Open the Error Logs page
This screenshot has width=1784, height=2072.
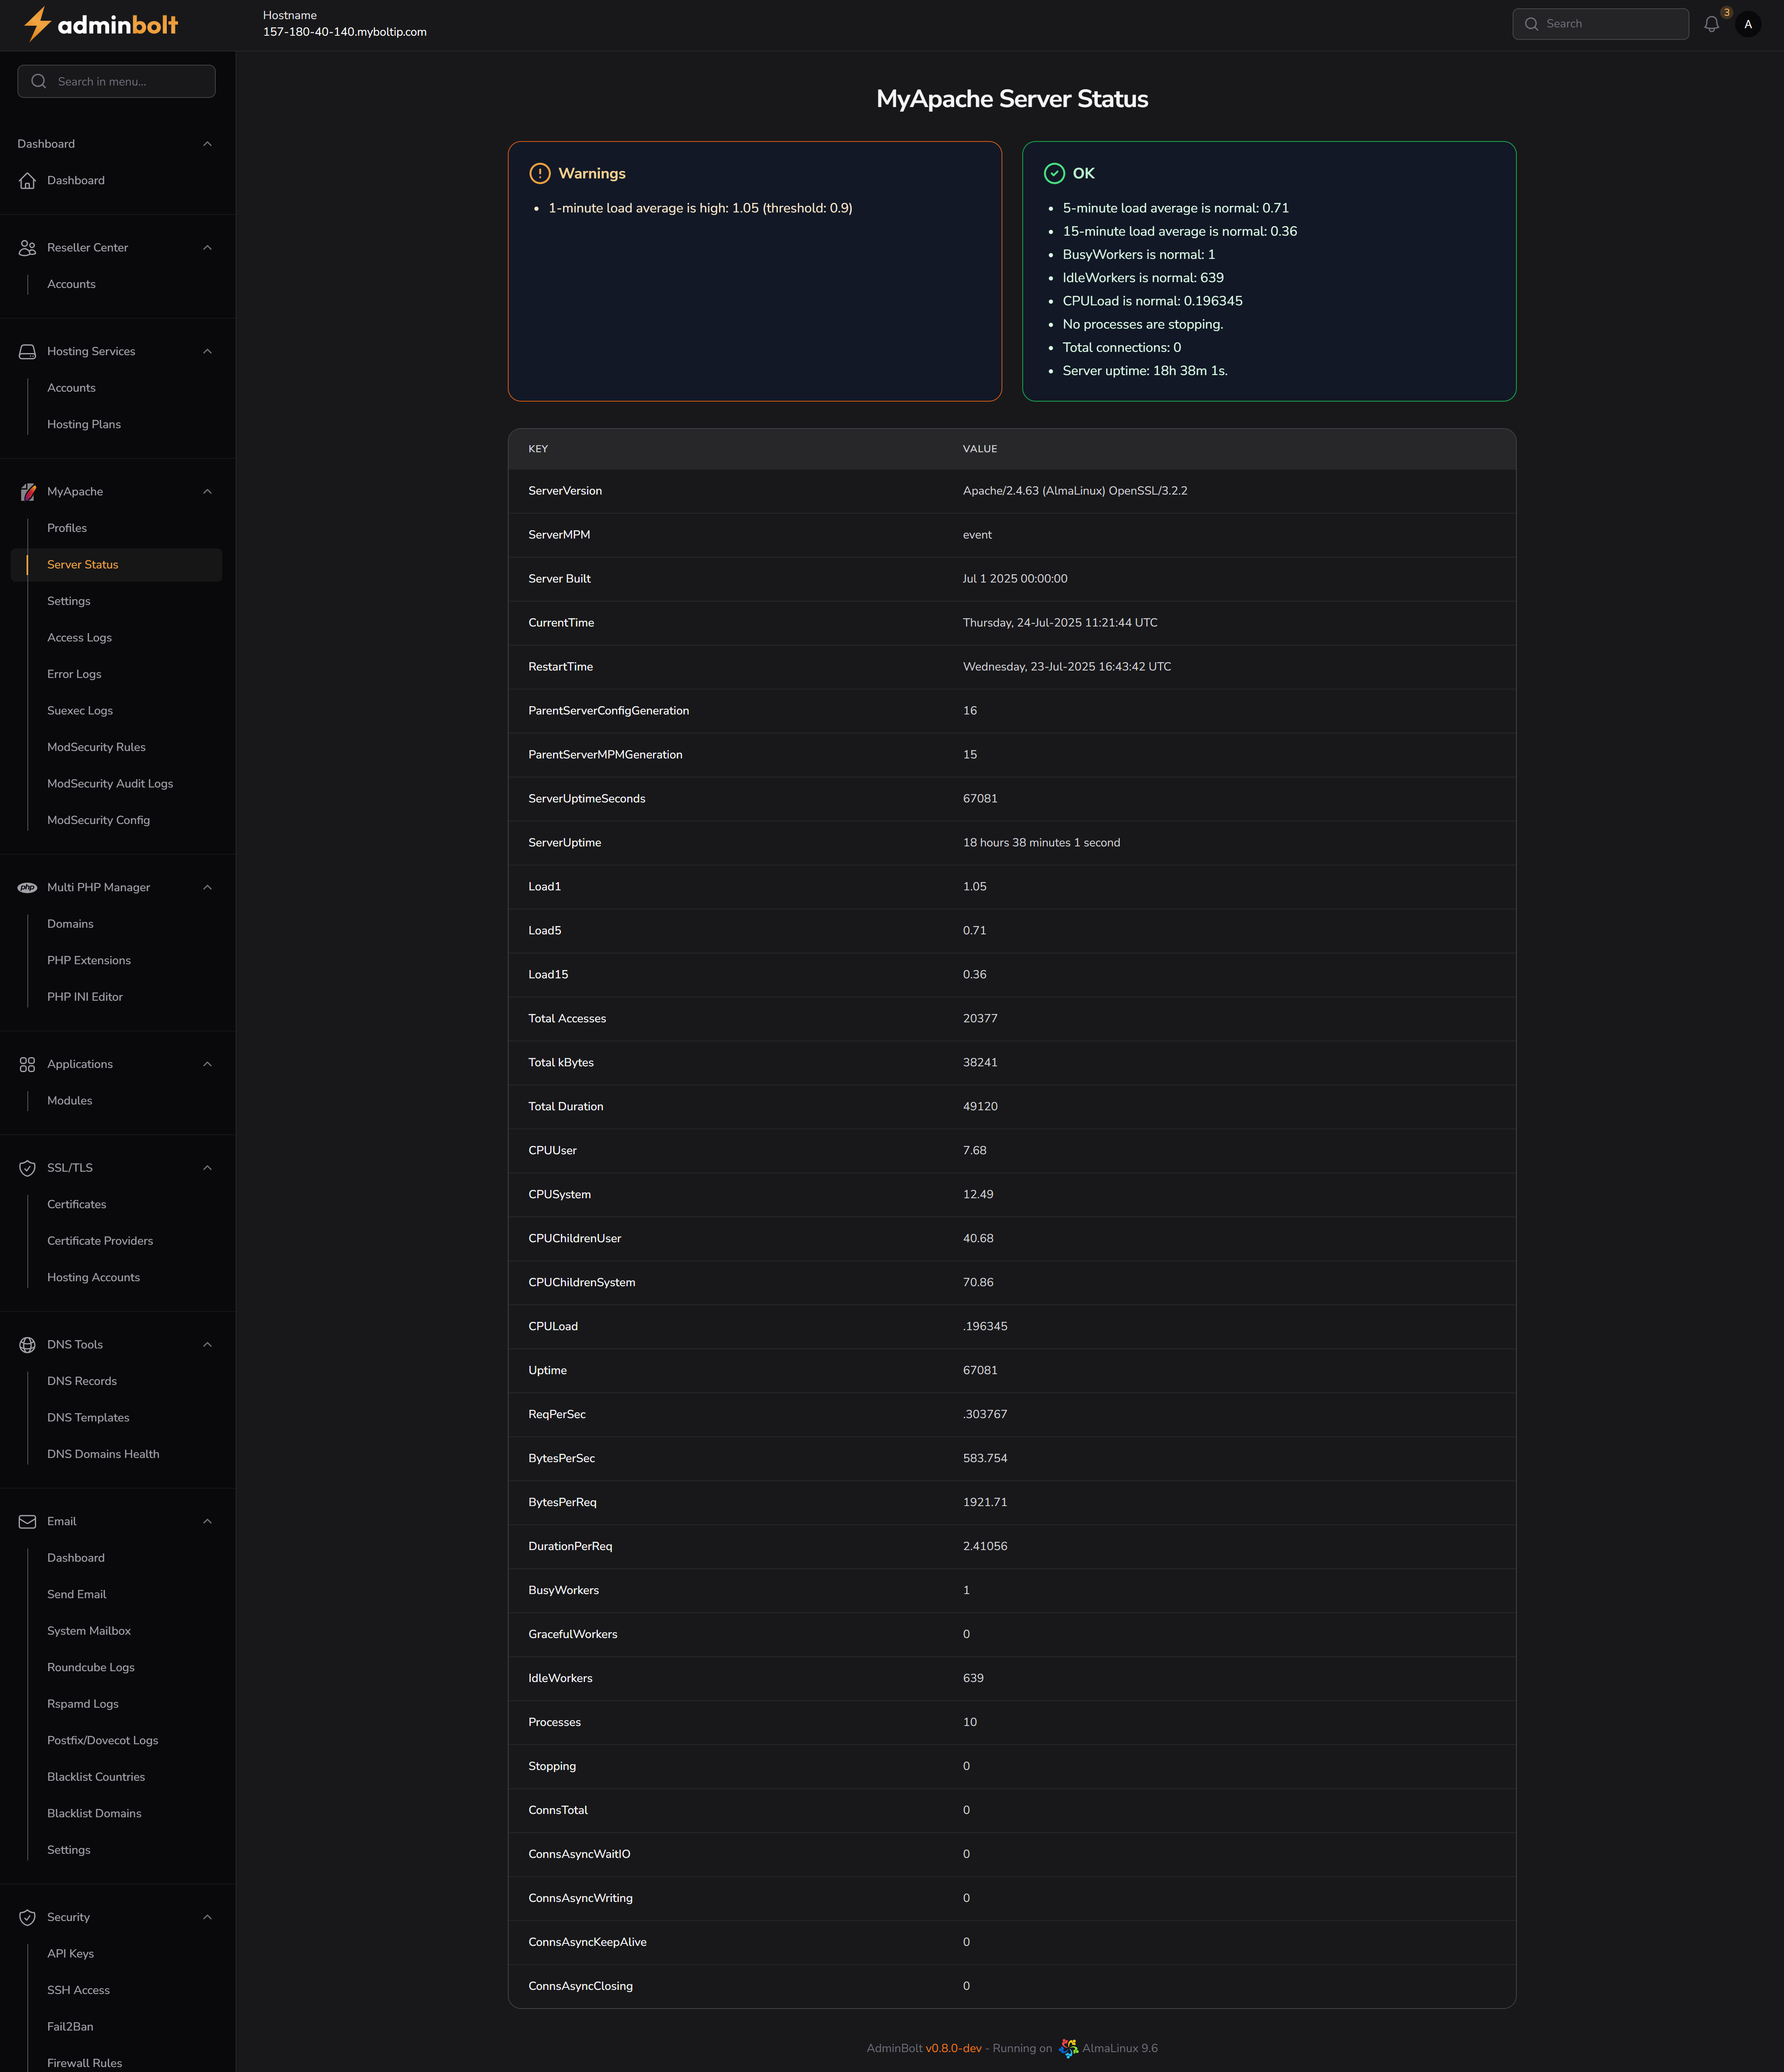click(x=74, y=673)
